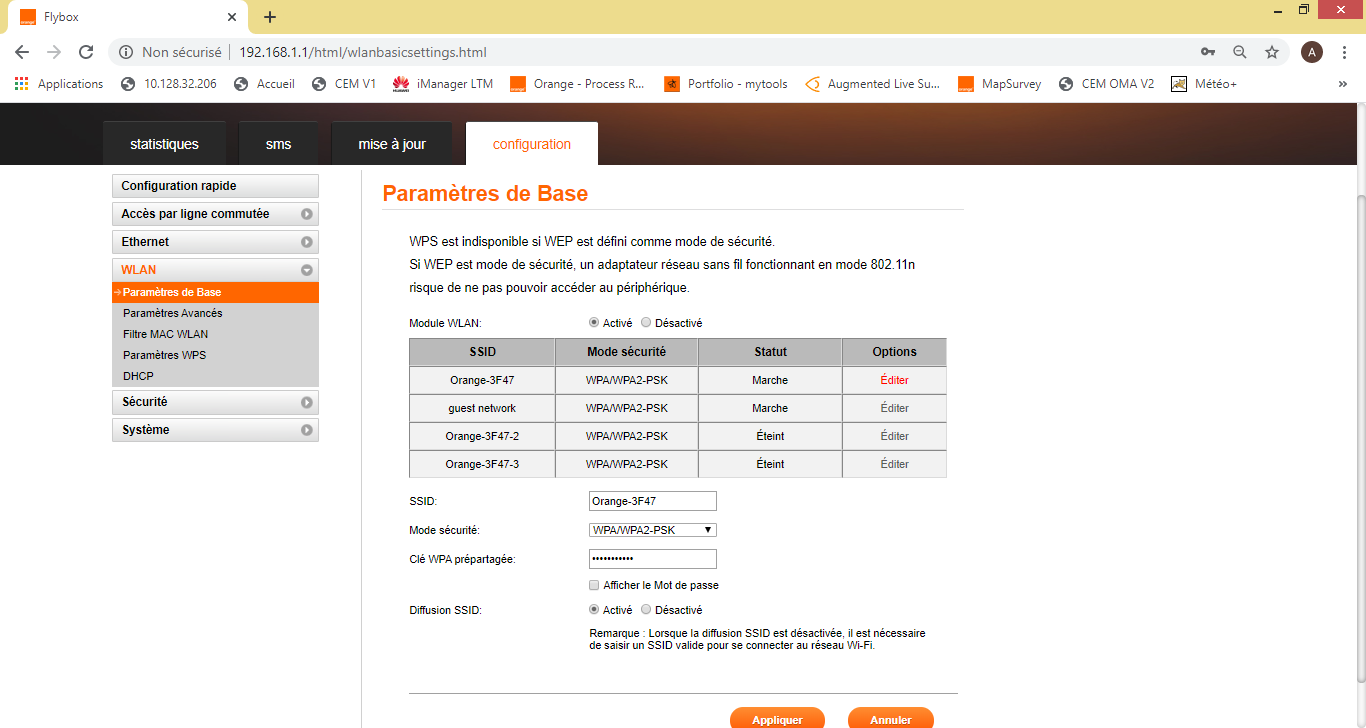Open Filtre MAC WLAN in sidebar
This screenshot has height=728, width=1366.
[166, 334]
